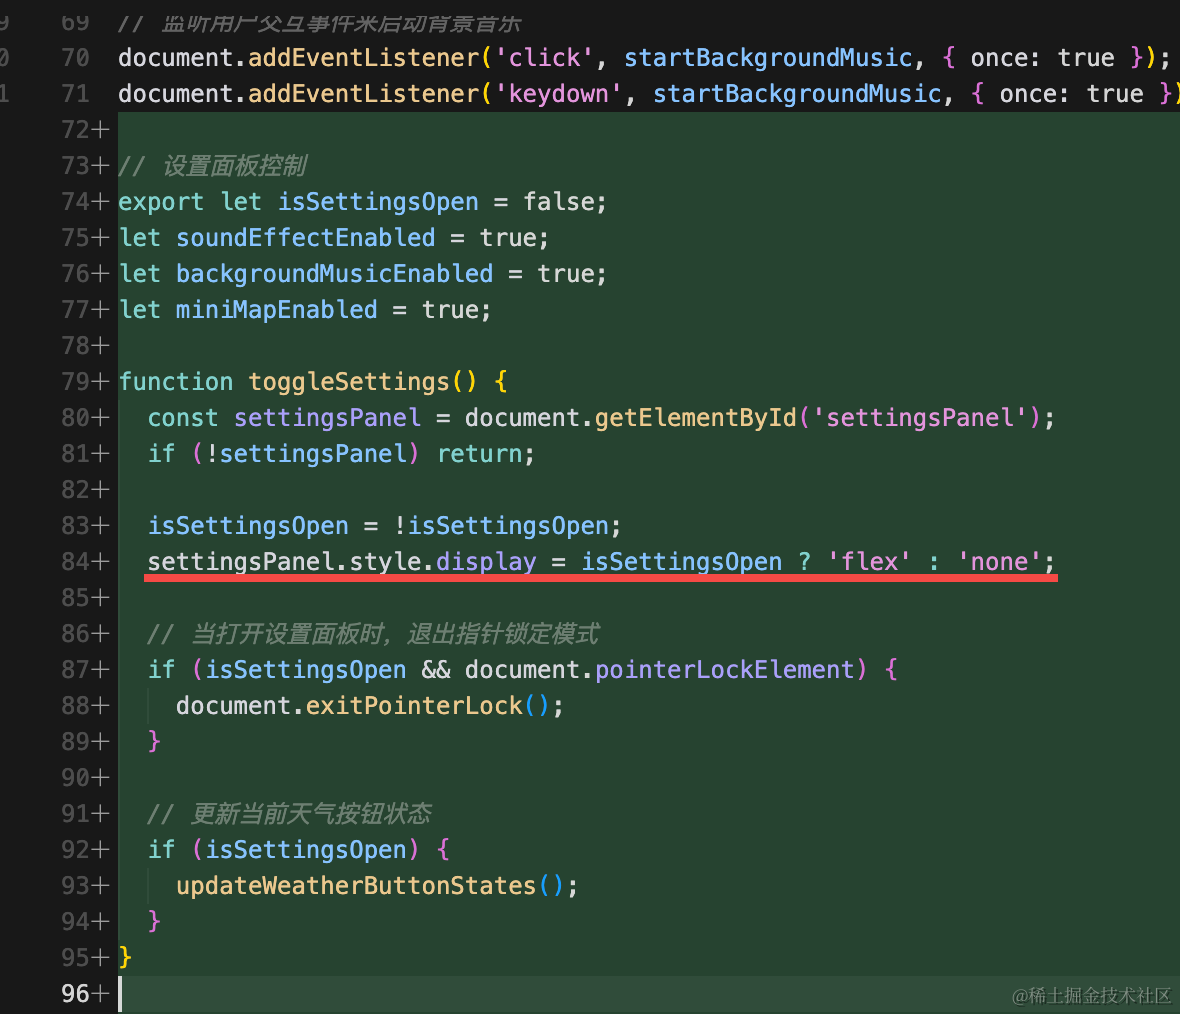This screenshot has width=1180, height=1014.
Task: Click startBackgroundMusic on line 70
Action: 768,58
